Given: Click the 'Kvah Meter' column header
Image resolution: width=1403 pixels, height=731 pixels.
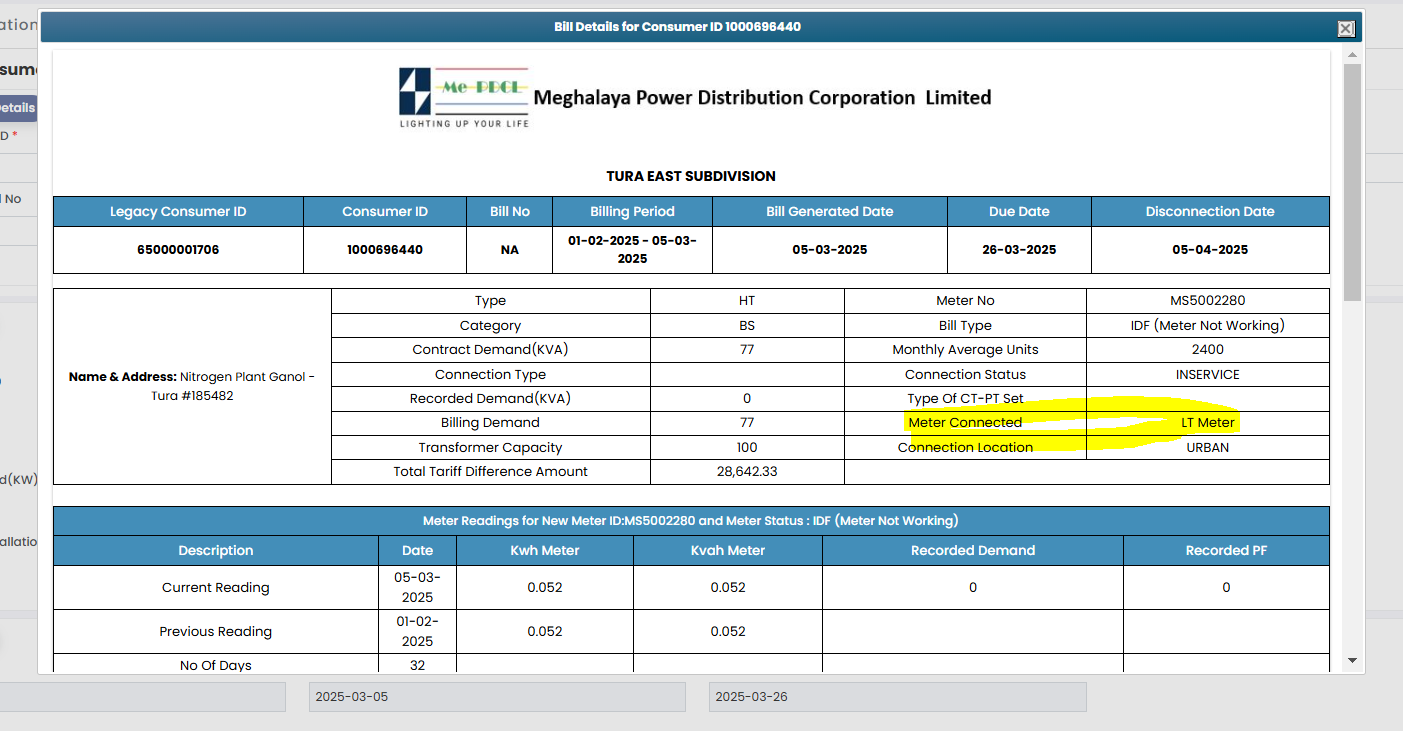Looking at the screenshot, I should [728, 551].
